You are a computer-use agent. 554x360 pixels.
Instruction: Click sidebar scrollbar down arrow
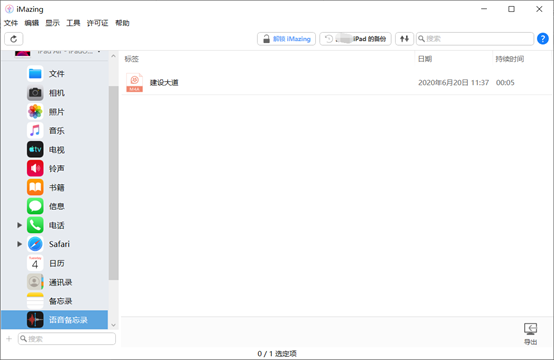[x=113, y=325]
